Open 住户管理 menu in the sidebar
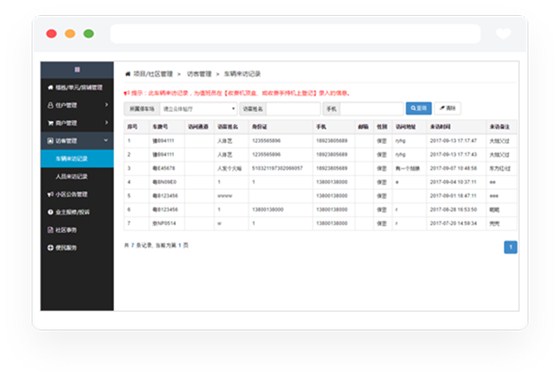Viewport: 560px width, 378px height. click(x=77, y=105)
